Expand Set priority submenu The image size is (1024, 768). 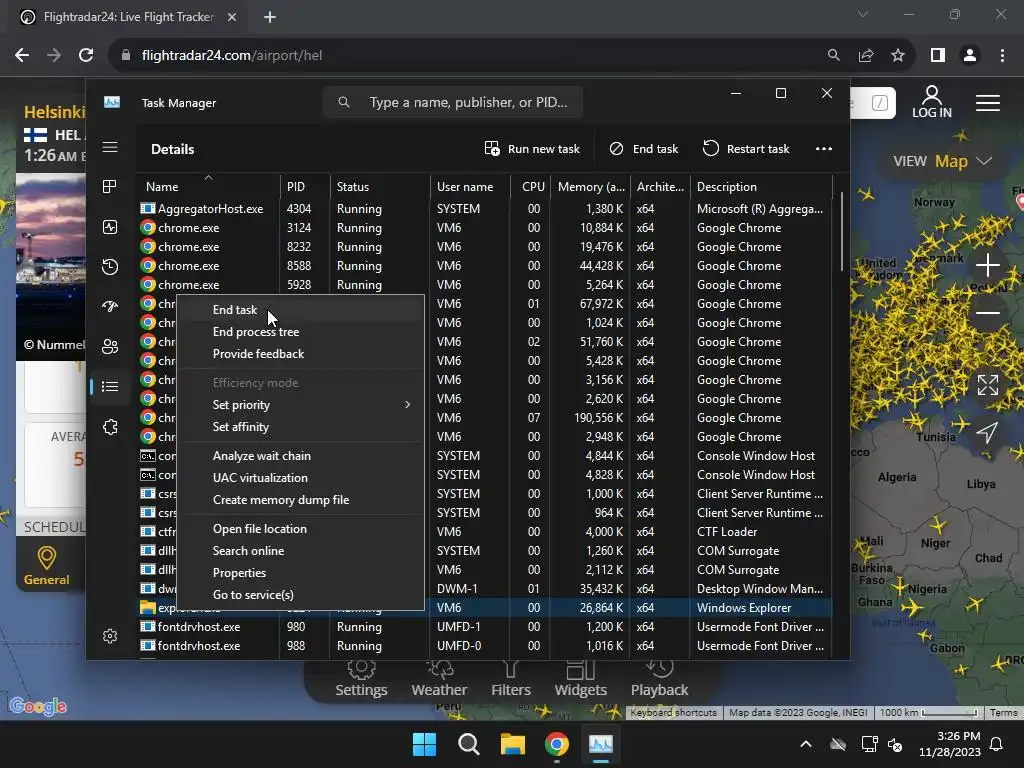point(300,405)
